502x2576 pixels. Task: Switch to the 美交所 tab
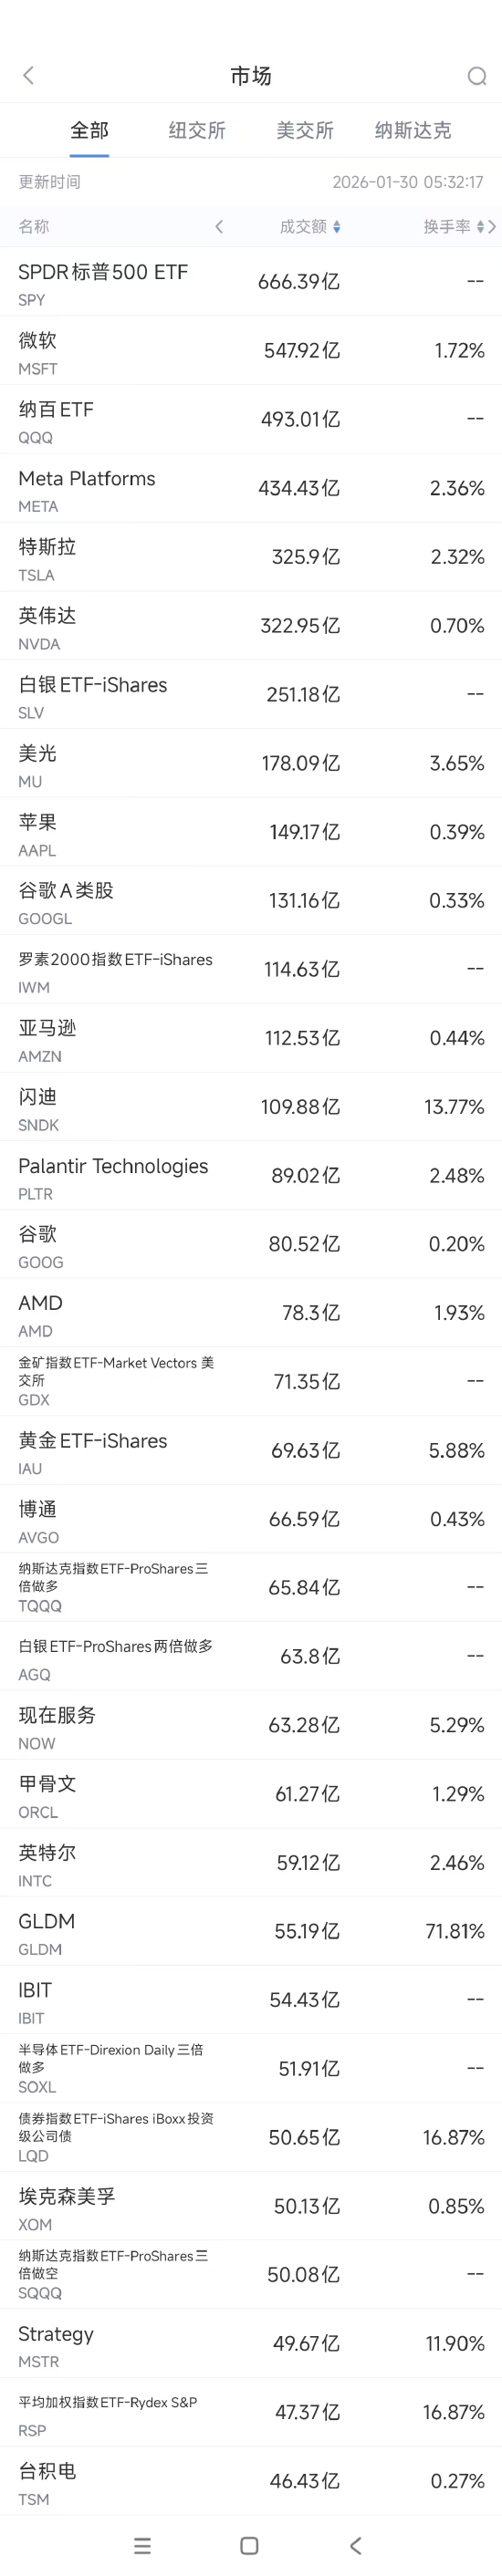(x=305, y=130)
